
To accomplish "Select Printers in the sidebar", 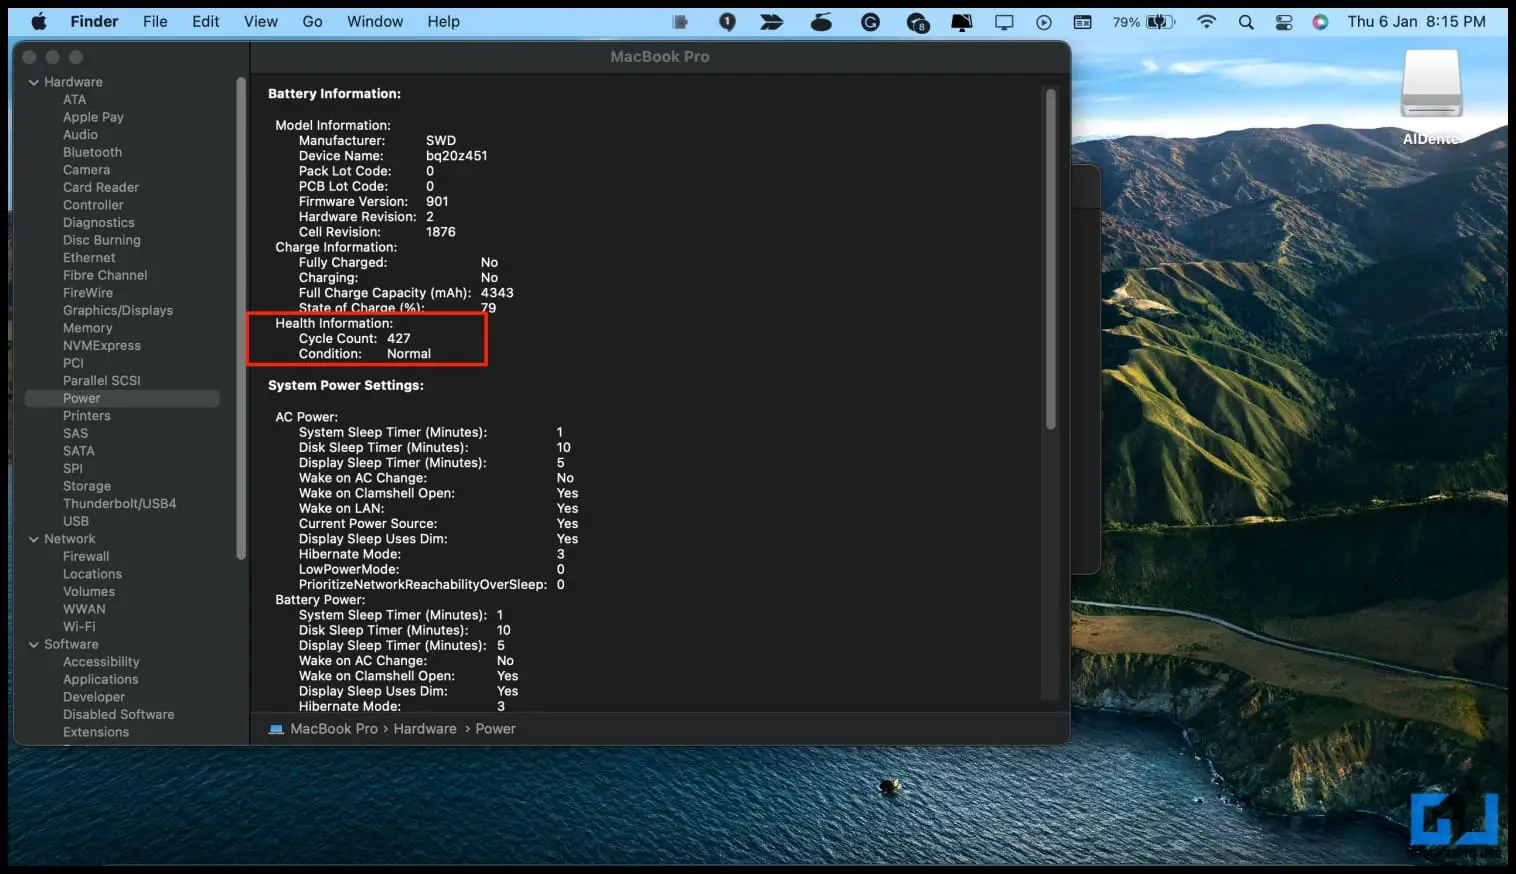I will click(87, 416).
